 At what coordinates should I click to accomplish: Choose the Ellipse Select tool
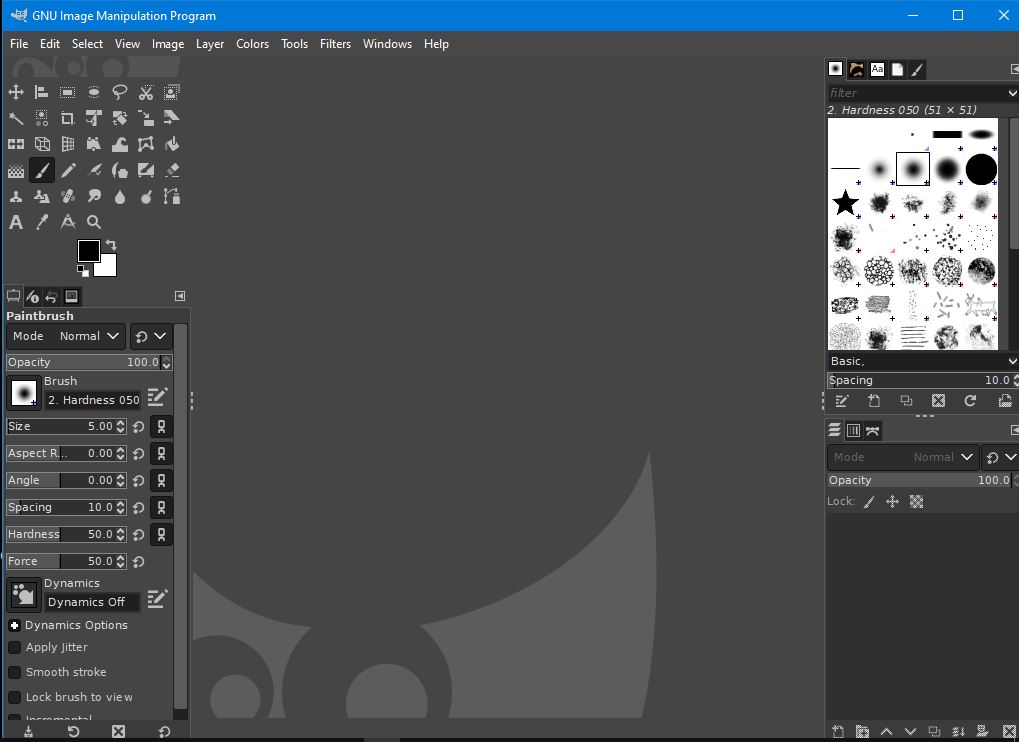94,92
